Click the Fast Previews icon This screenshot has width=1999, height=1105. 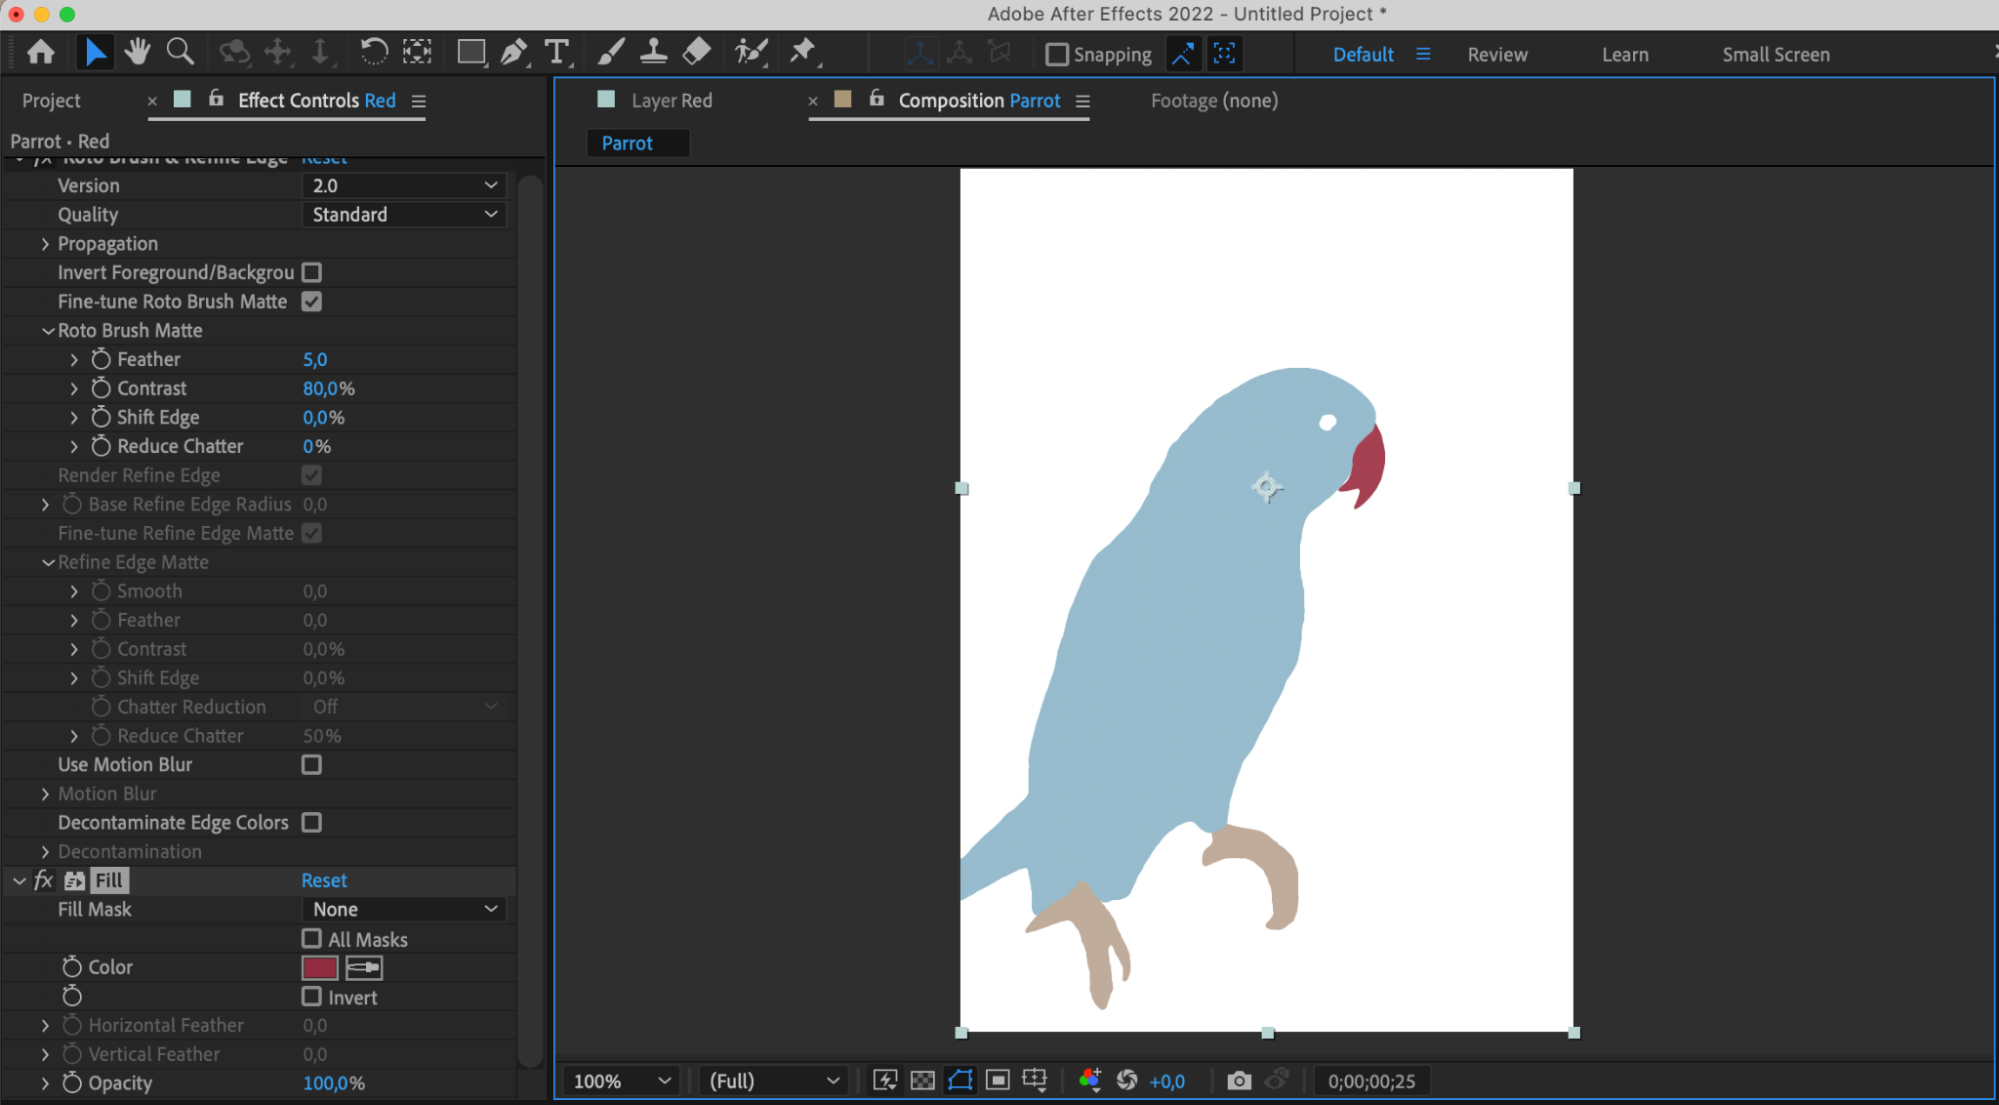click(885, 1081)
